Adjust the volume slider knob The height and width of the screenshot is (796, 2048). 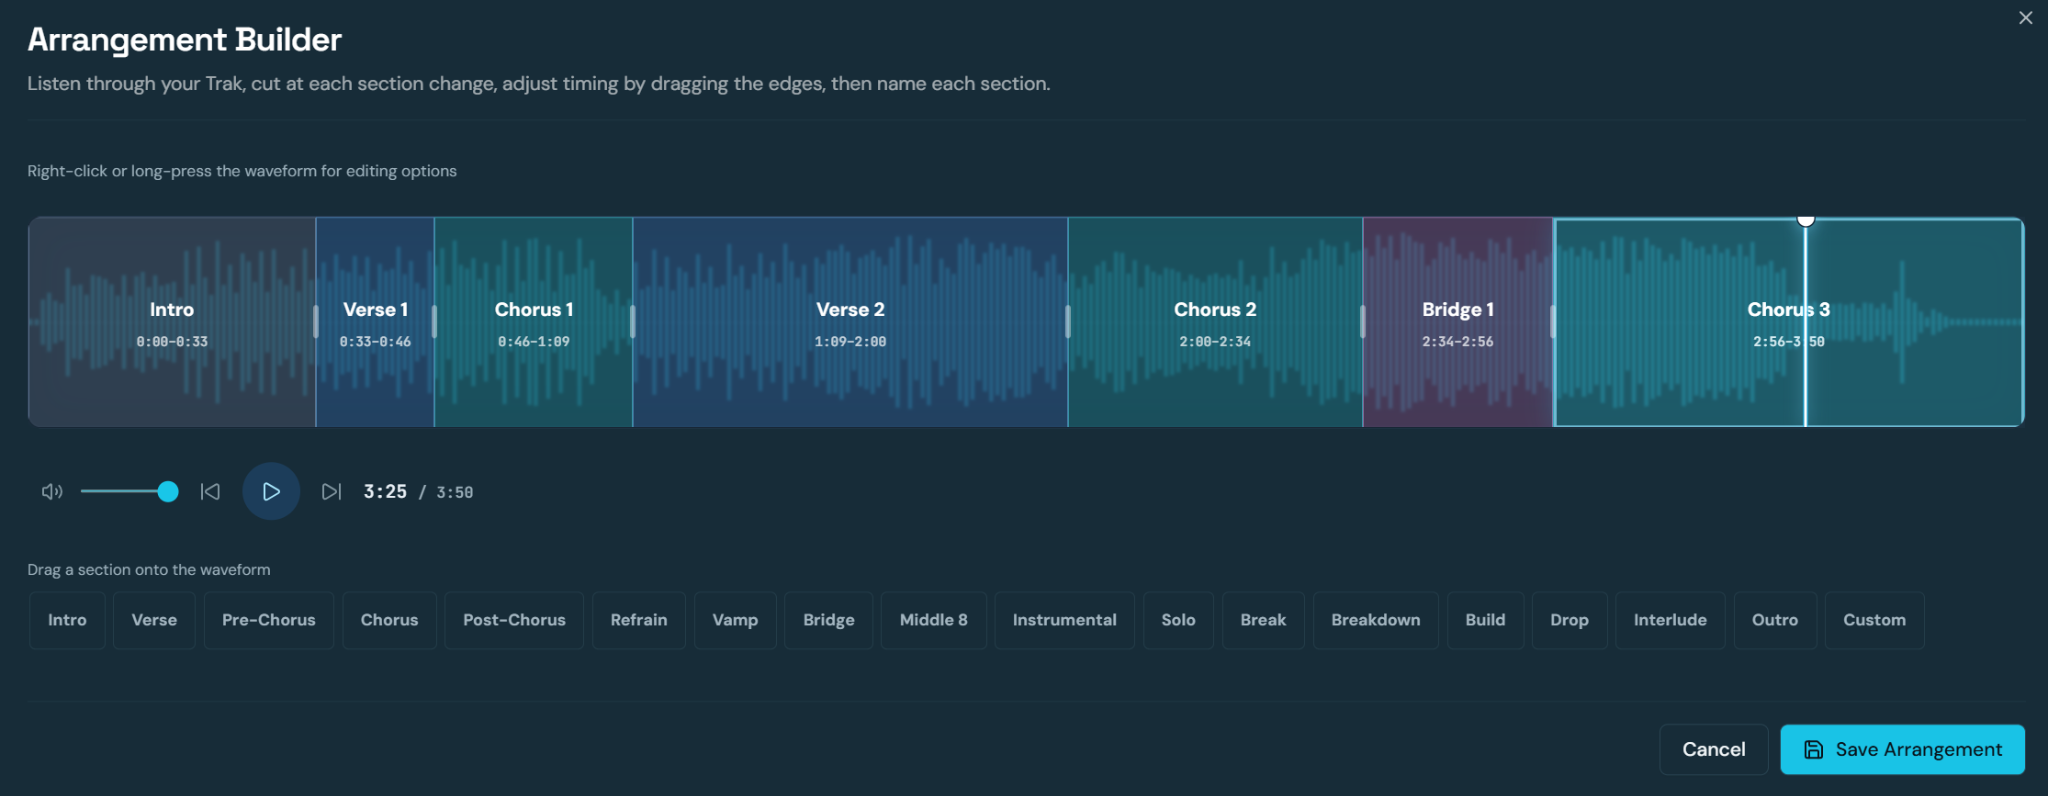tap(168, 491)
